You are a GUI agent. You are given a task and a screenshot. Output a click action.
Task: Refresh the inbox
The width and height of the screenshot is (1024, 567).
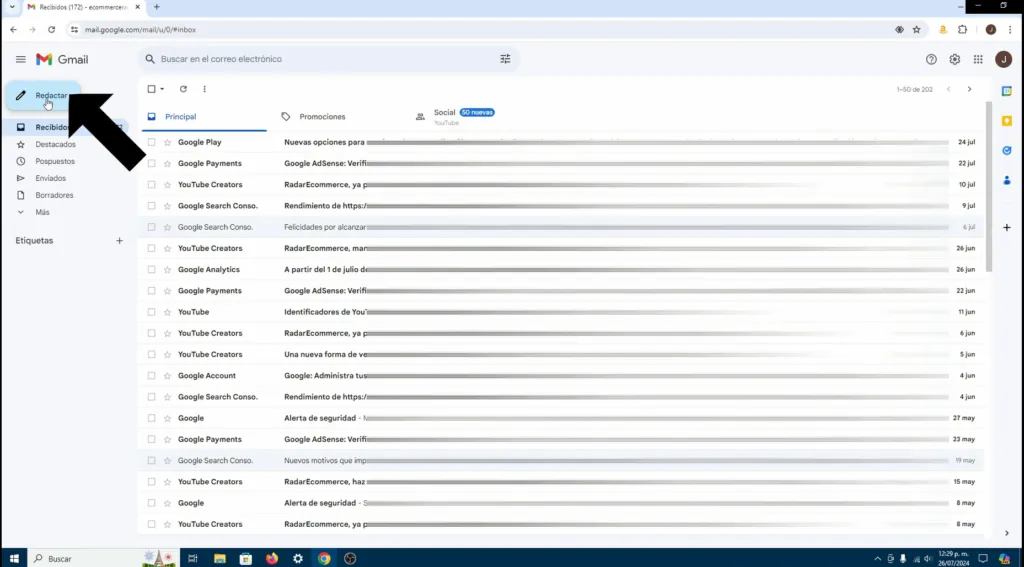[184, 89]
